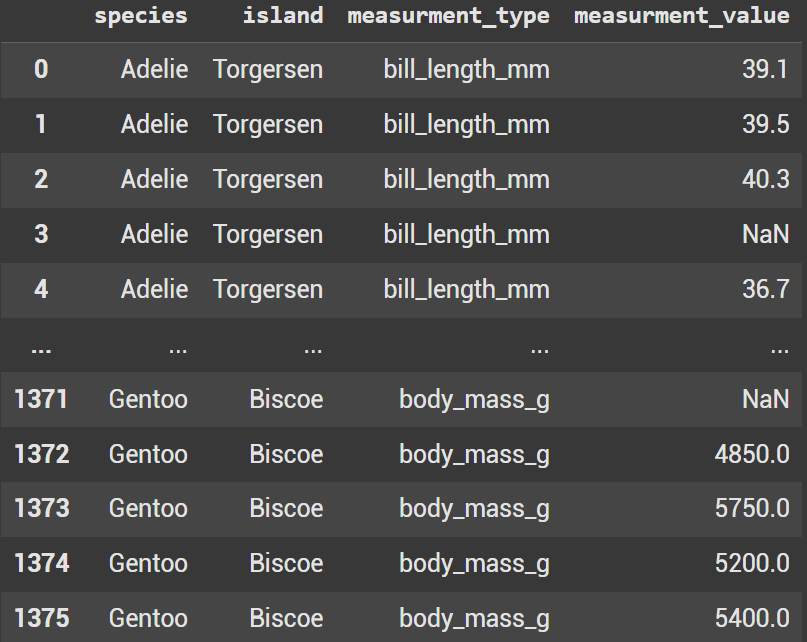This screenshot has width=807, height=642.
Task: Click the Torgersen cell in row 1
Action: pyautogui.click(x=268, y=125)
